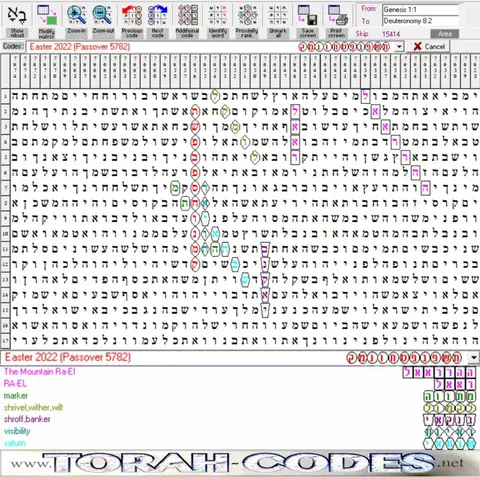Edit the To field showing Deuteronomy 8:2
480x477 pixels.
click(x=420, y=21)
